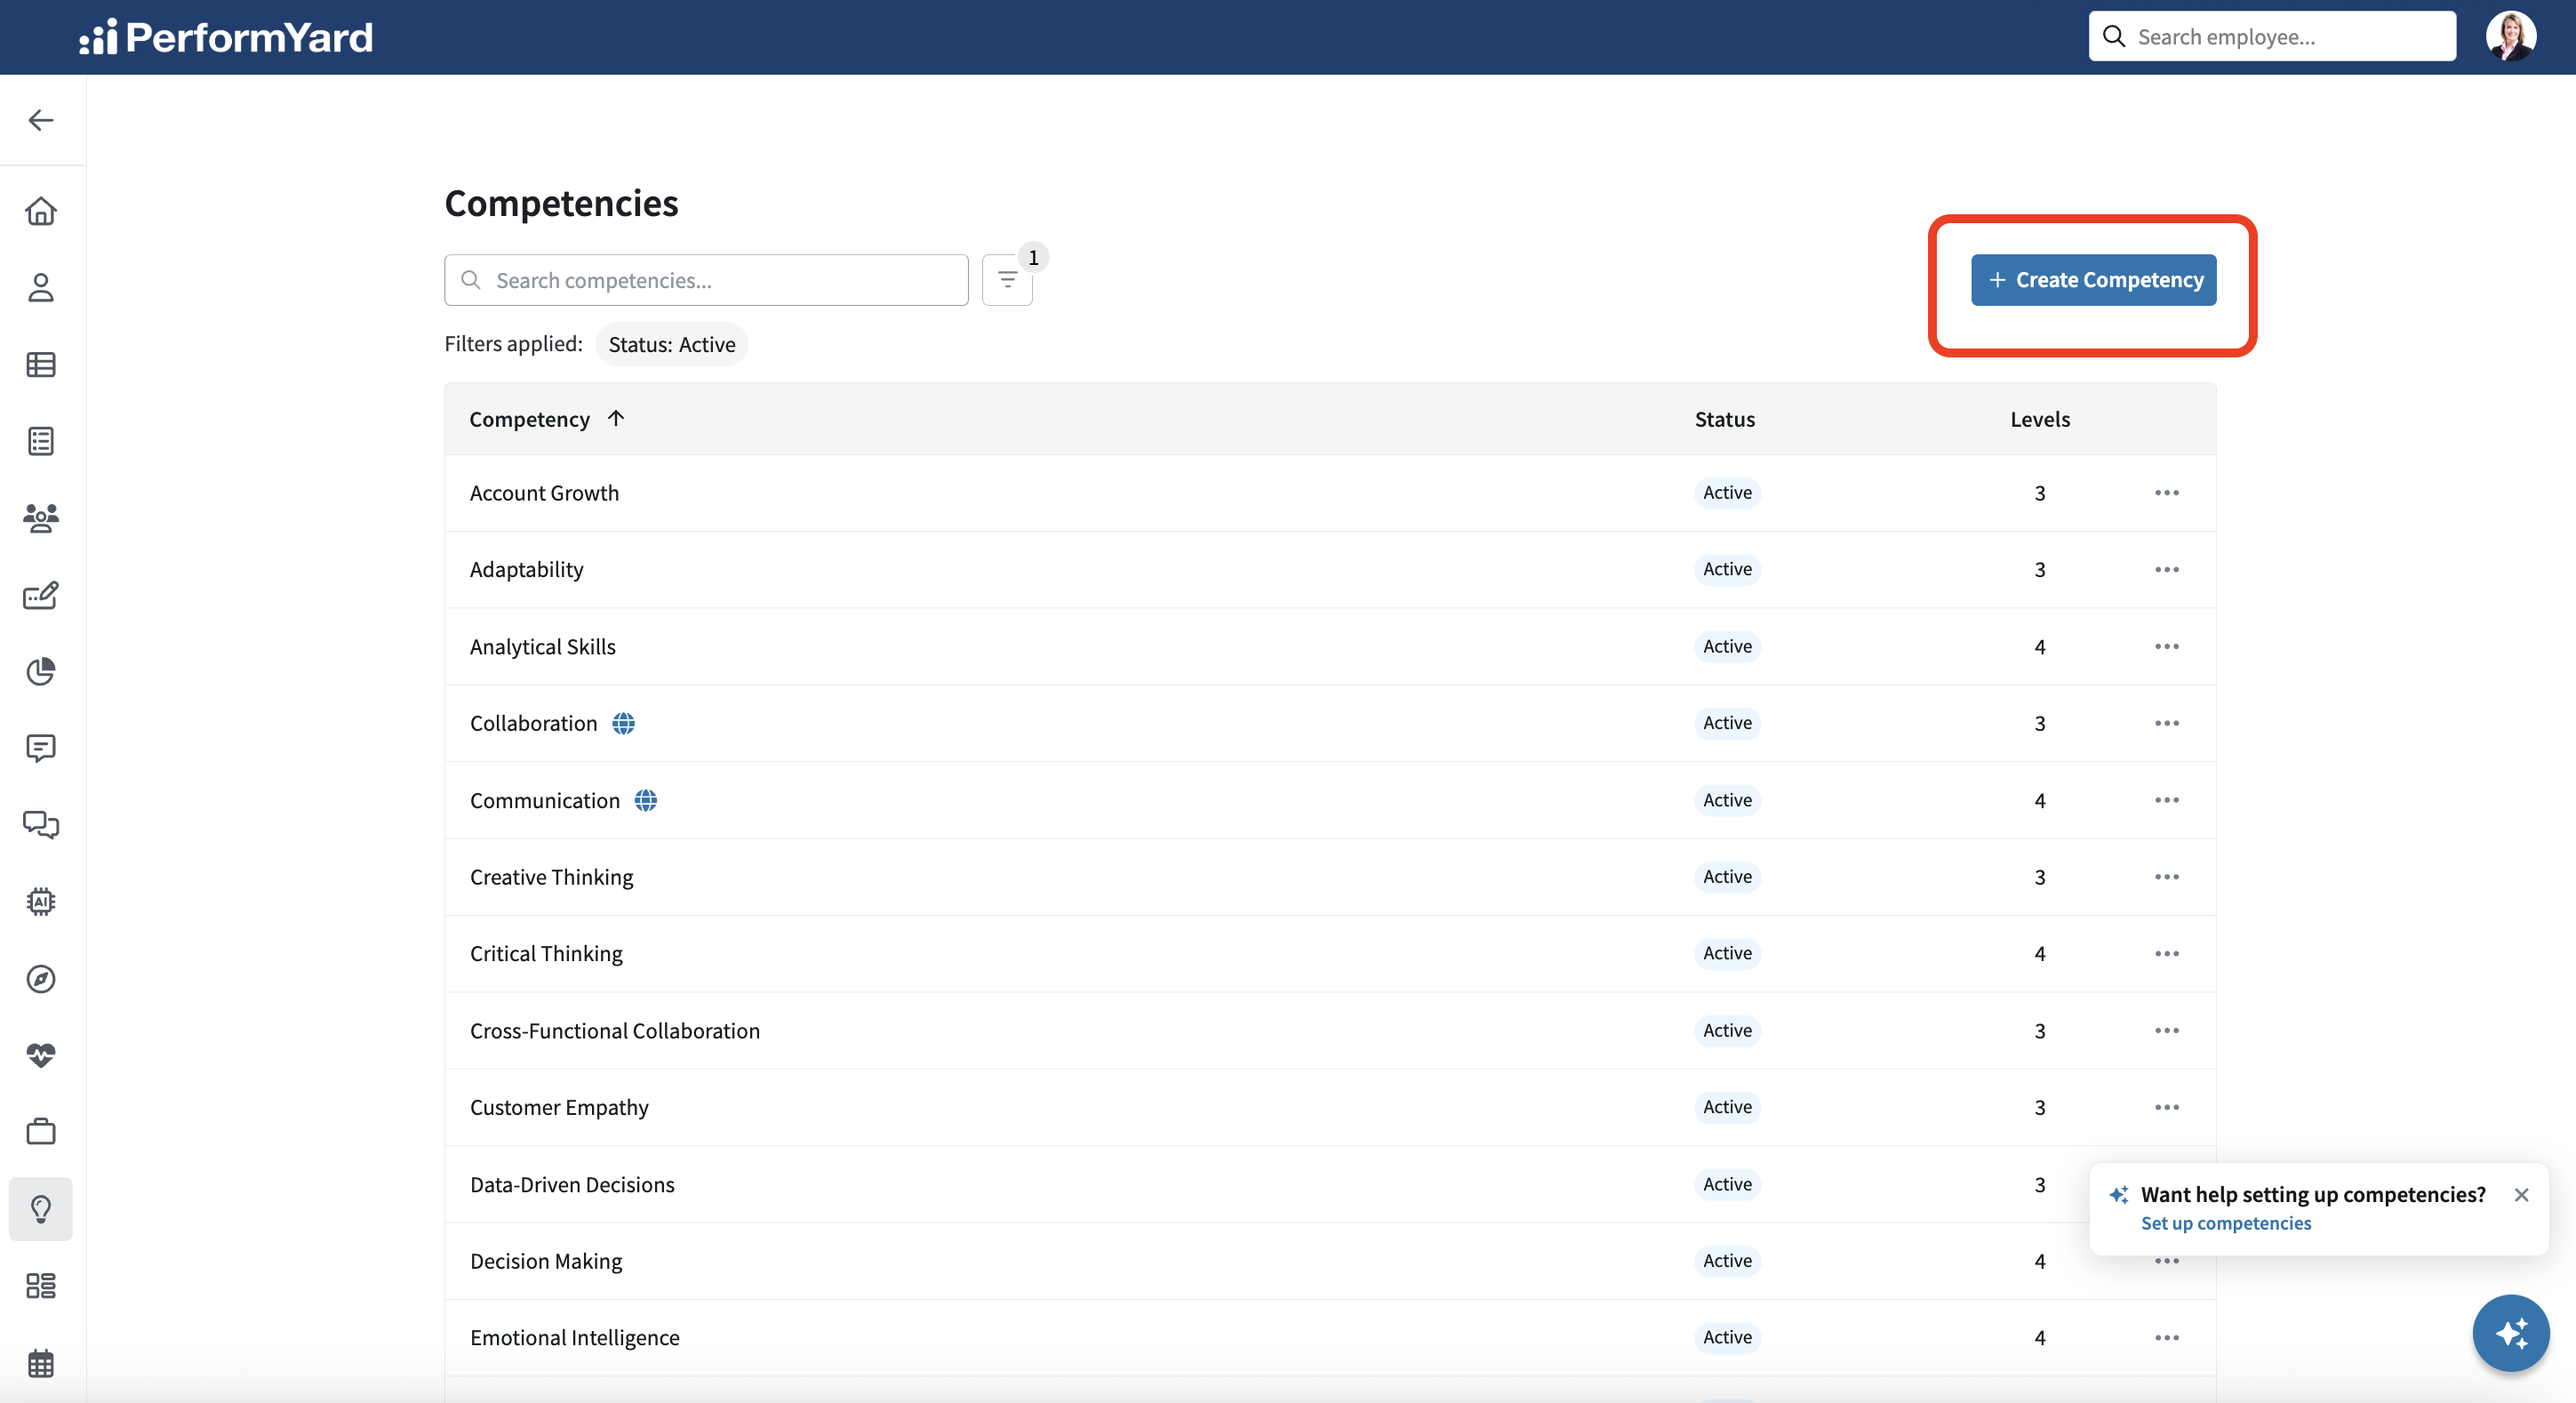Viewport: 2576px width, 1403px height.
Task: Open the pie chart reports icon
Action: tap(41, 671)
